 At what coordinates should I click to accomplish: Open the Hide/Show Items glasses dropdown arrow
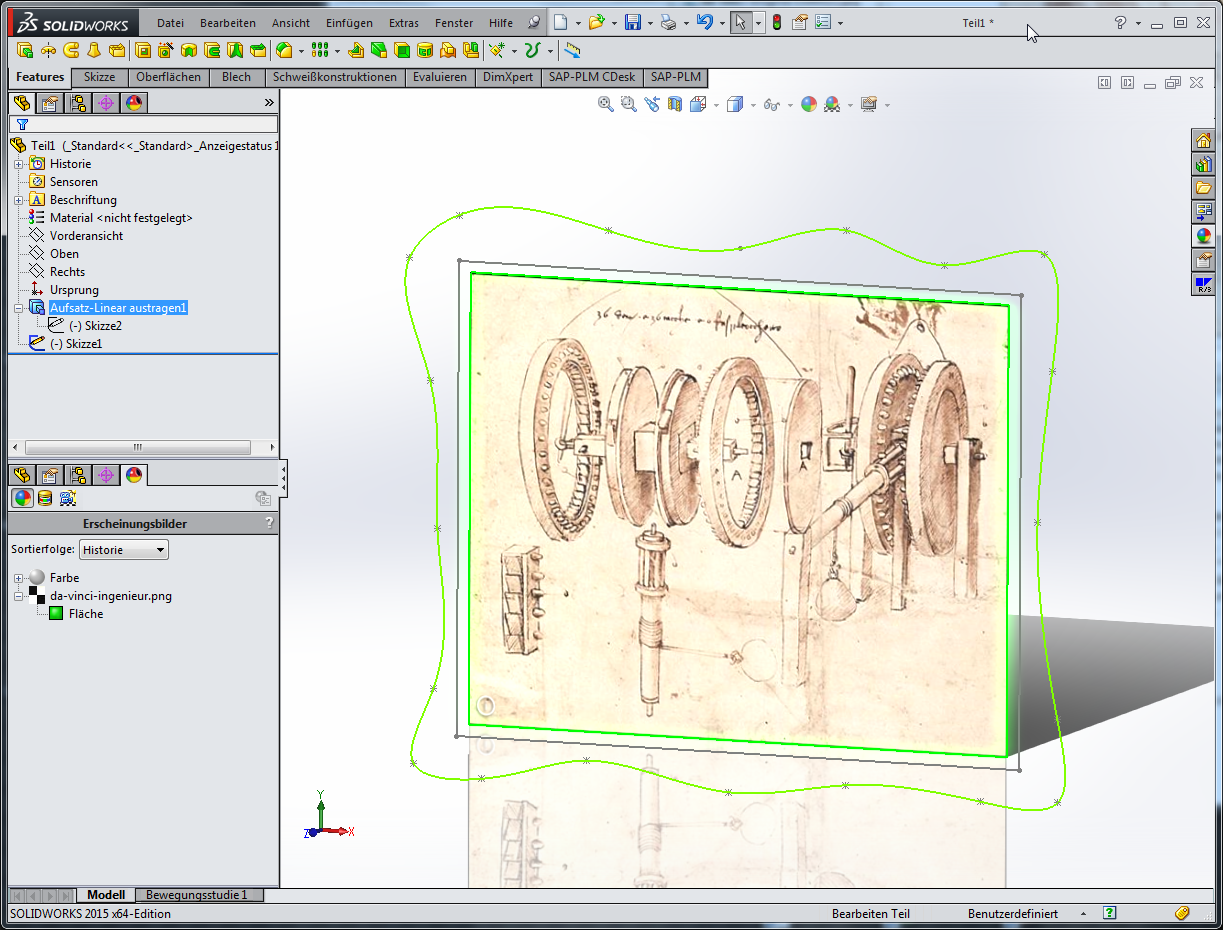click(790, 105)
